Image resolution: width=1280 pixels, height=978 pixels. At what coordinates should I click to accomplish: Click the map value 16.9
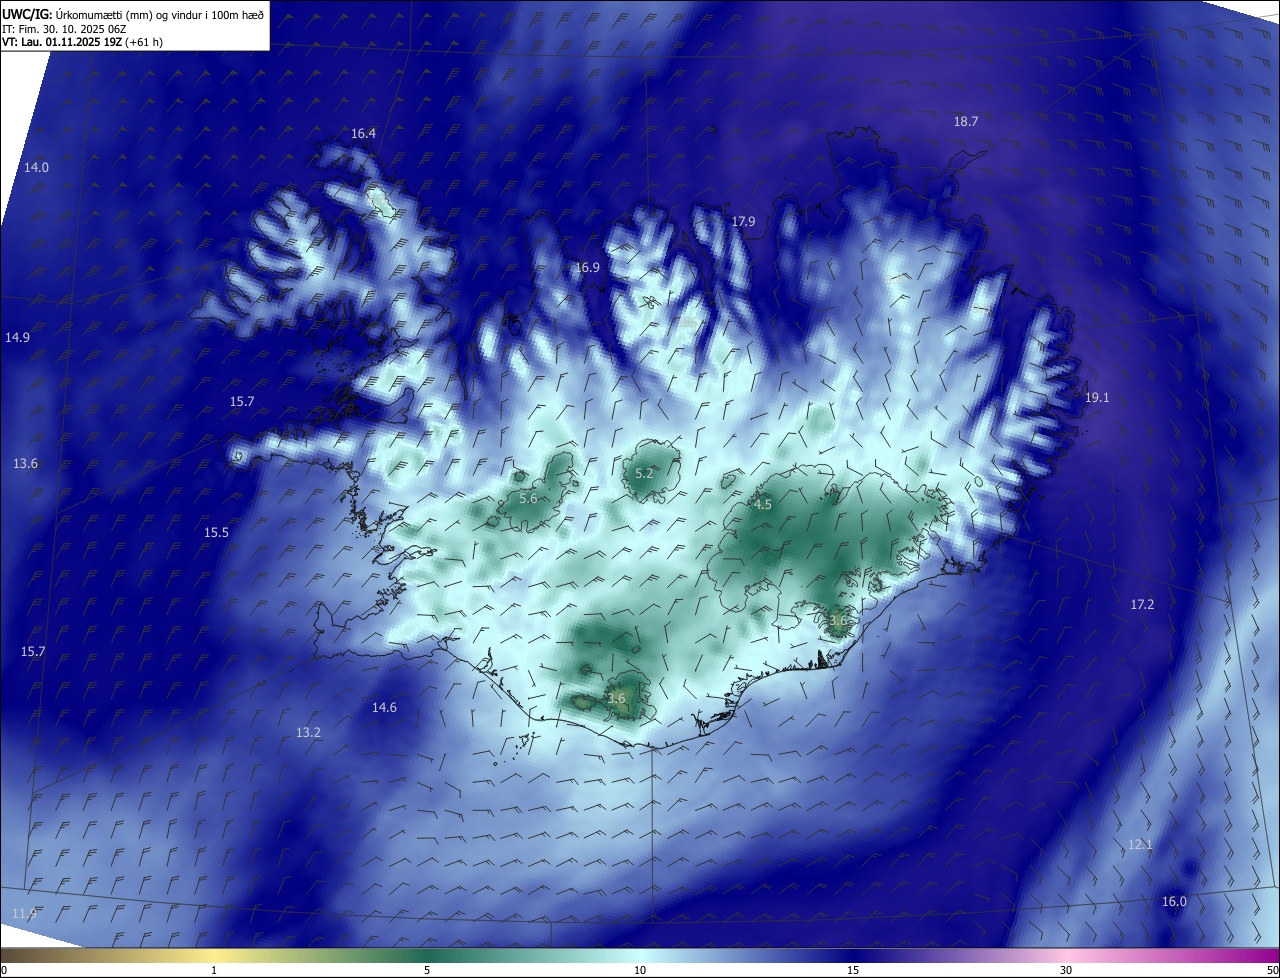(587, 268)
